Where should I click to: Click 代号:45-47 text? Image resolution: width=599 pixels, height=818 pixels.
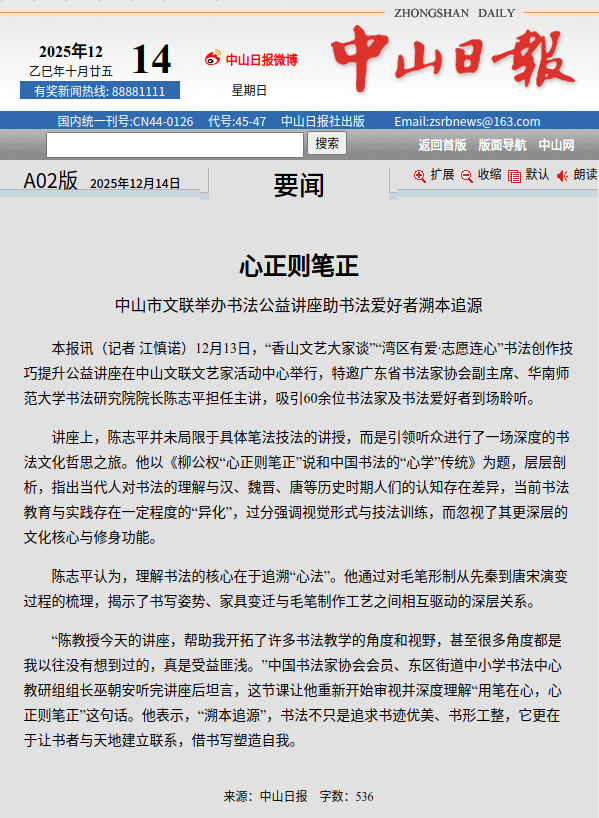pos(237,122)
